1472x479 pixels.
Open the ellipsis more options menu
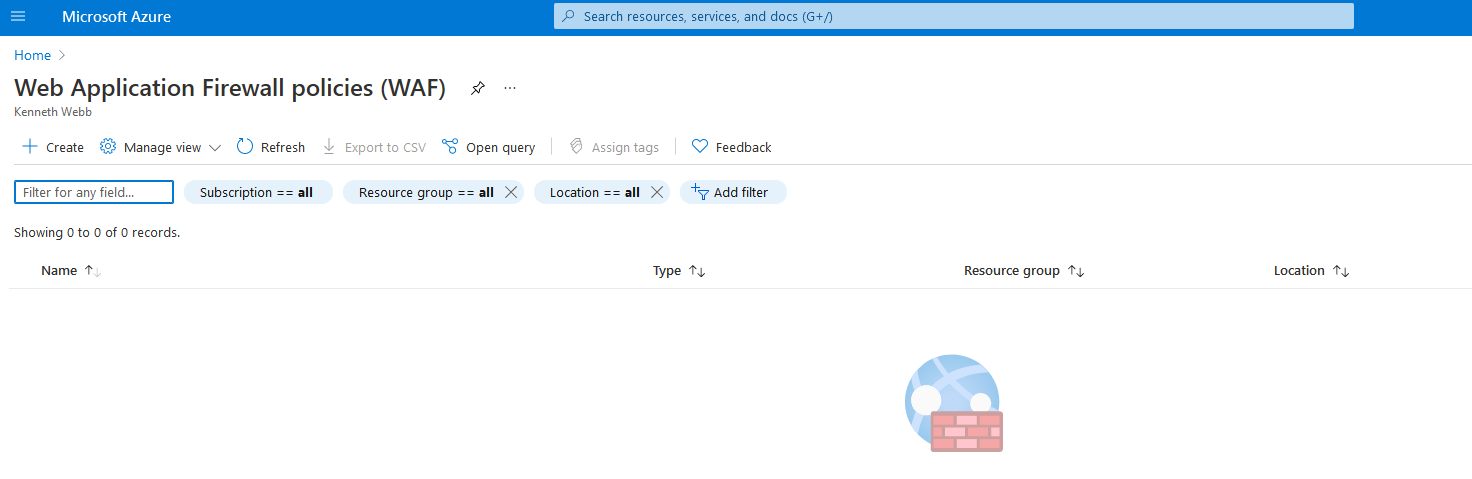click(510, 88)
